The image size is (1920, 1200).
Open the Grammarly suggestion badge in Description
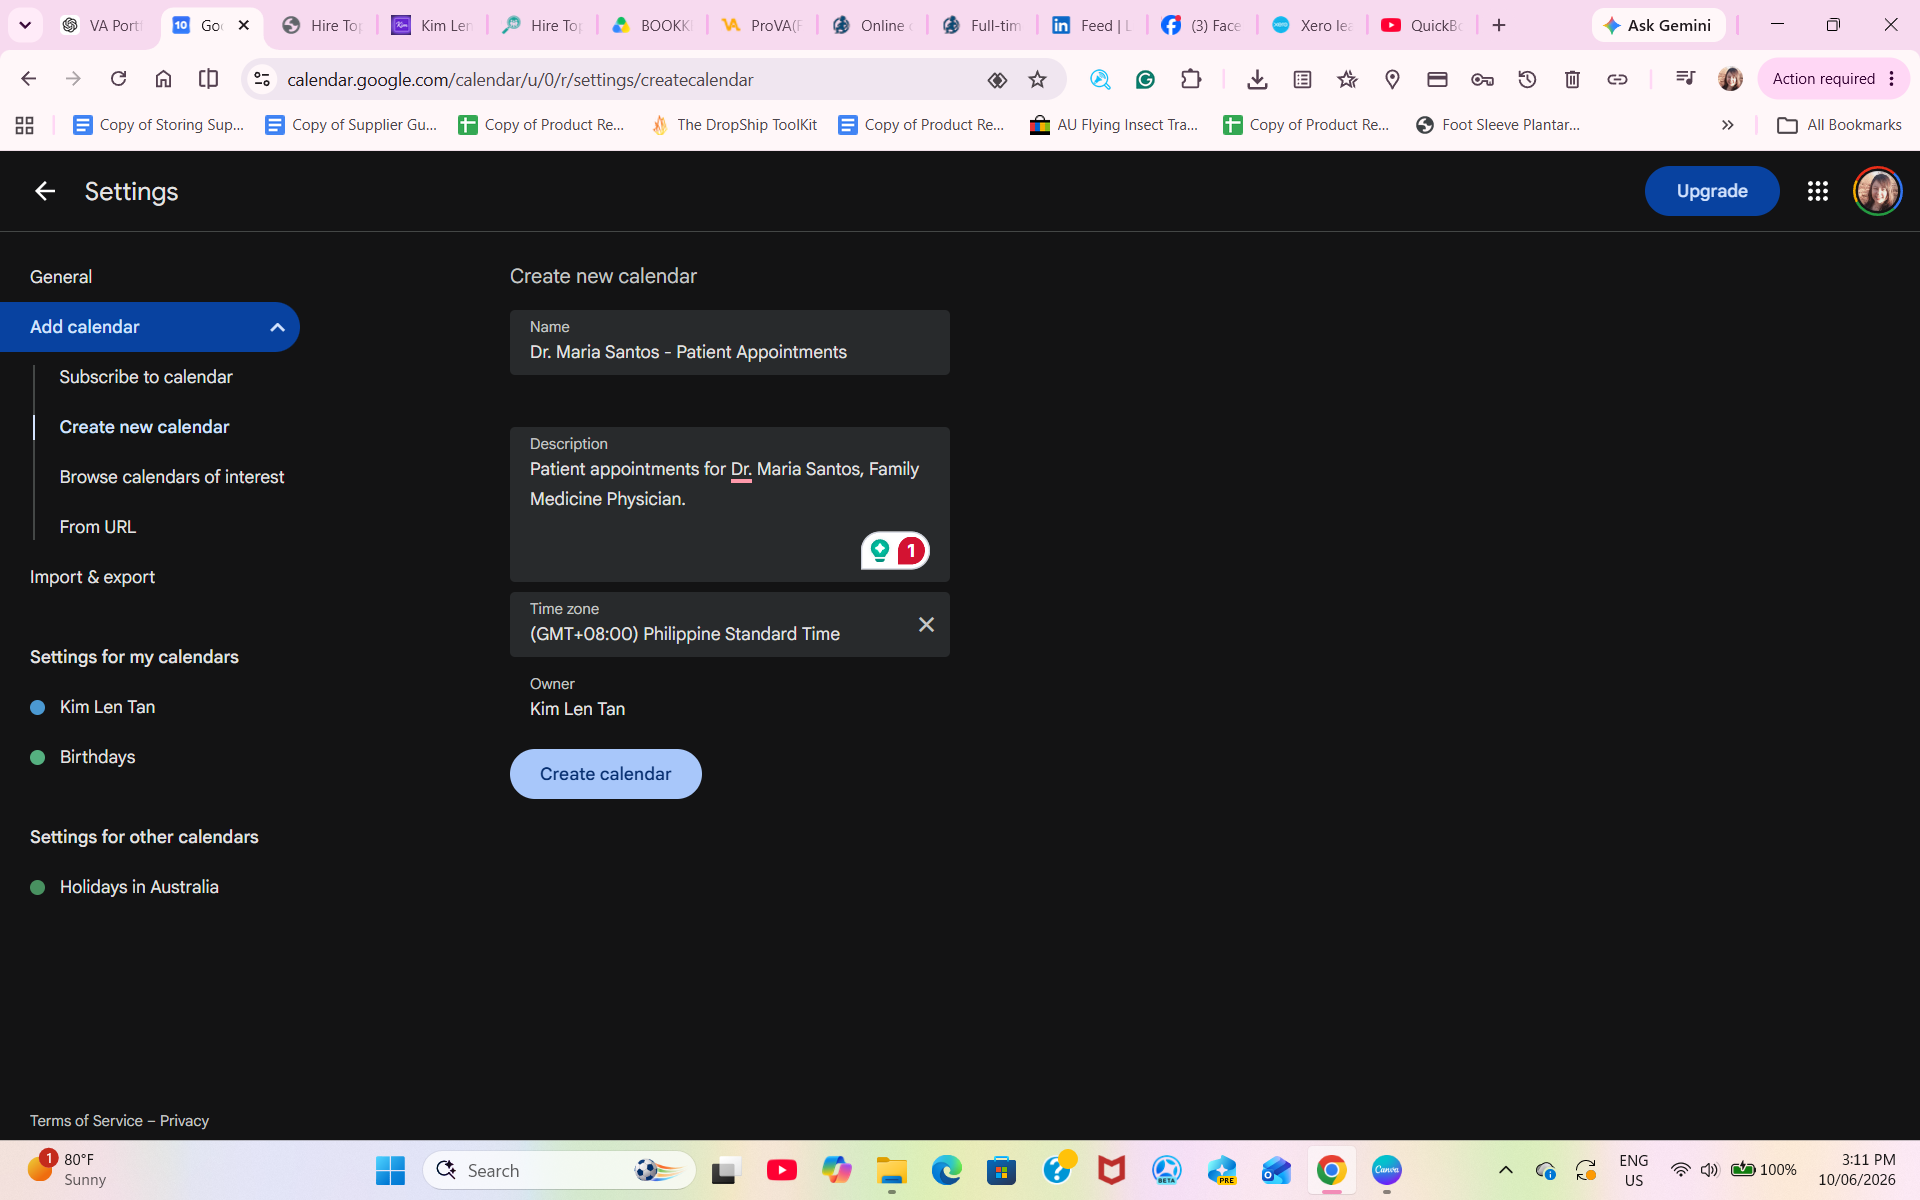pyautogui.click(x=895, y=550)
